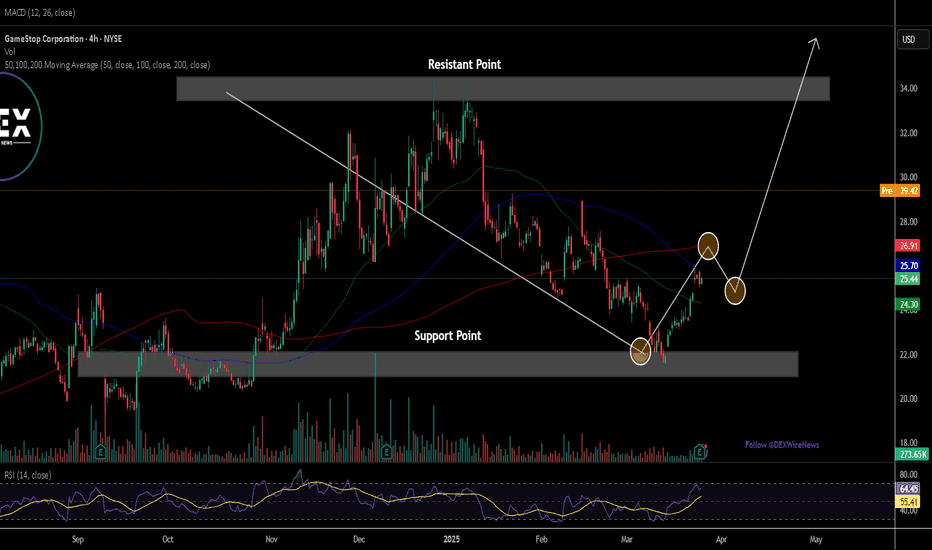This screenshot has width=932, height=550.
Task: Open the earnings marker near December
Action: pos(386,452)
